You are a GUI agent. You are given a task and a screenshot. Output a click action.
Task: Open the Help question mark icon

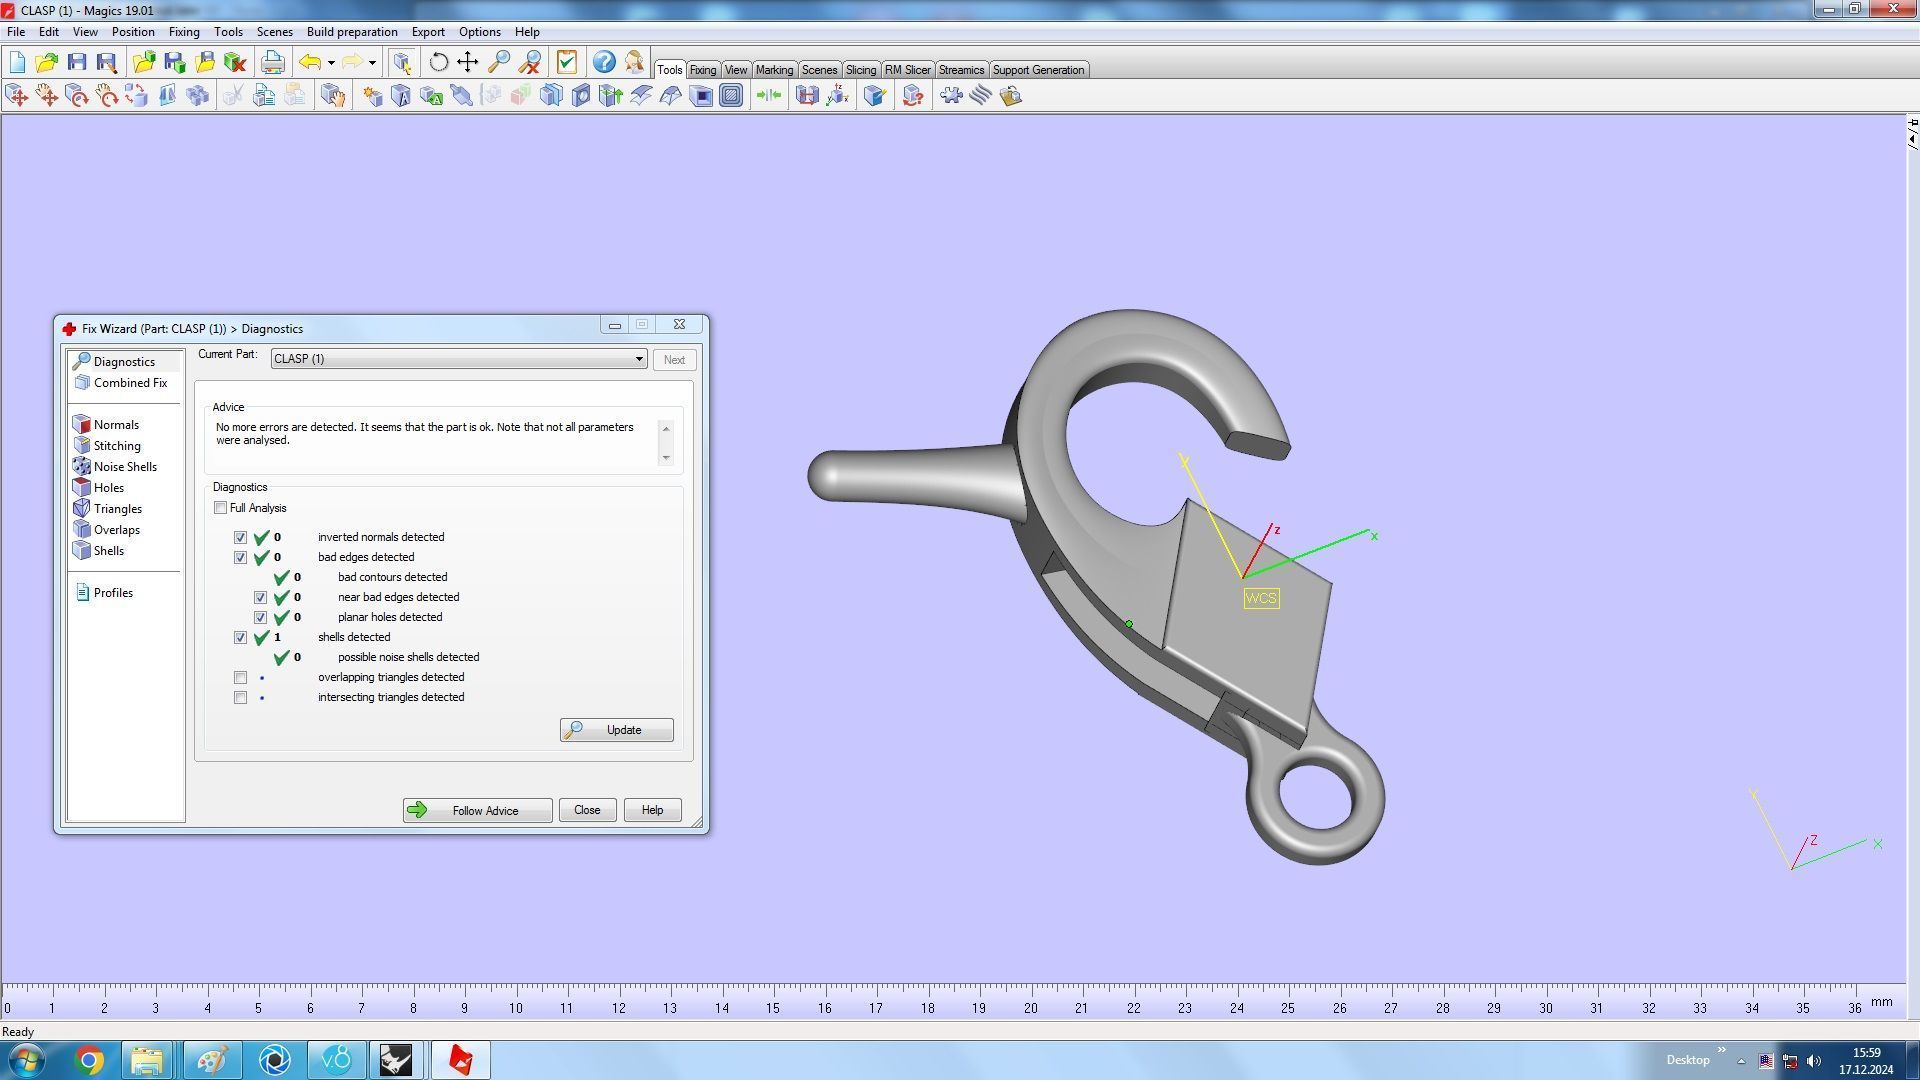[x=604, y=62]
